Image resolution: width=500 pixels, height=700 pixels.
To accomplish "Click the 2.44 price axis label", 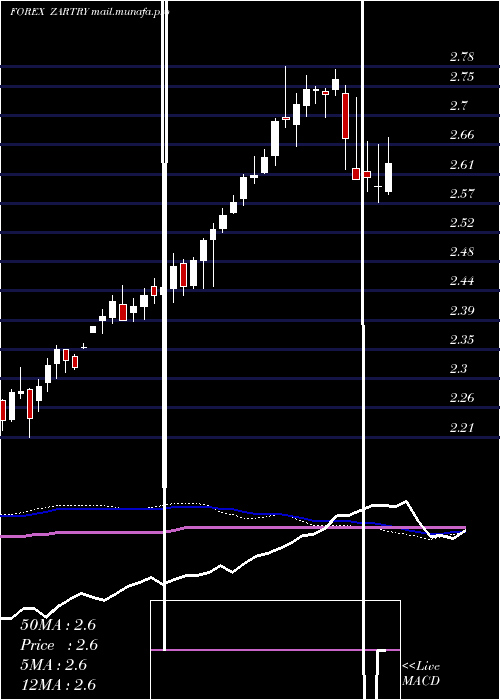I will point(462,281).
